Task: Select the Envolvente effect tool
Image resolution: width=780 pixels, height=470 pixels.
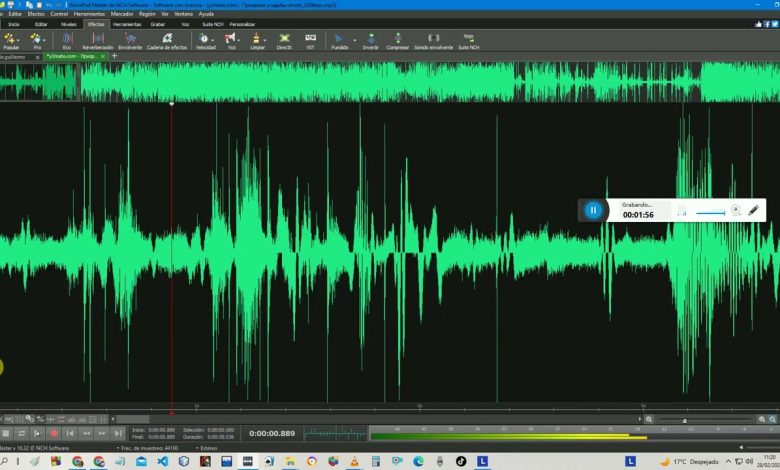Action: 130,40
